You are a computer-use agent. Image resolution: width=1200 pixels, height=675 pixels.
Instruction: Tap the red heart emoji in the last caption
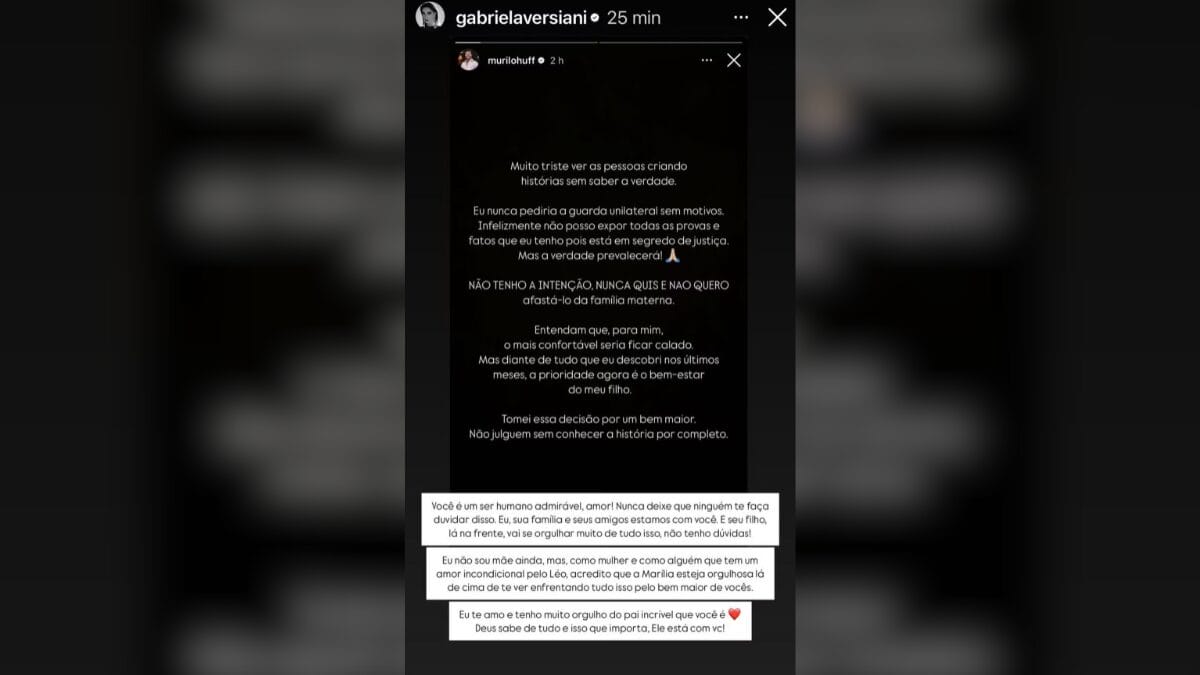[x=733, y=615]
